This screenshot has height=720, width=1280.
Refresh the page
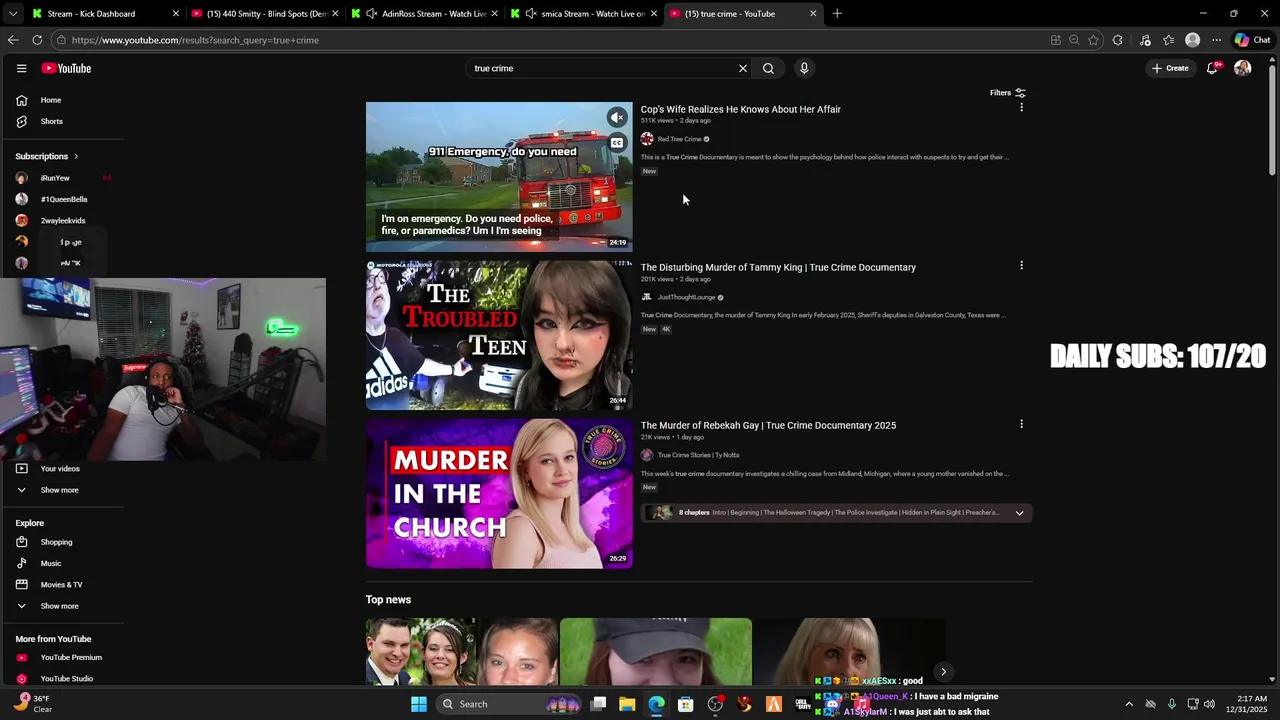click(x=37, y=40)
